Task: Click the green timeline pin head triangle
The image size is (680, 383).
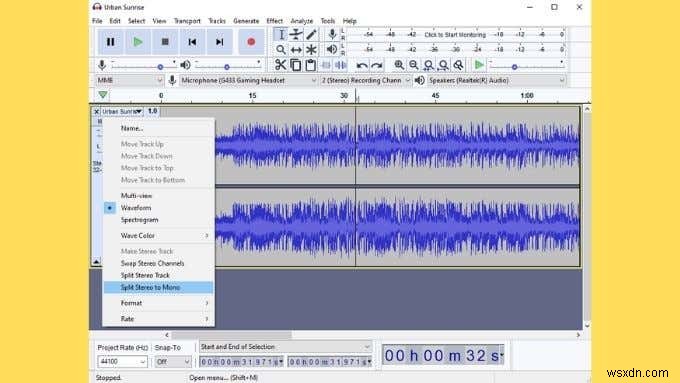Action: coord(103,95)
